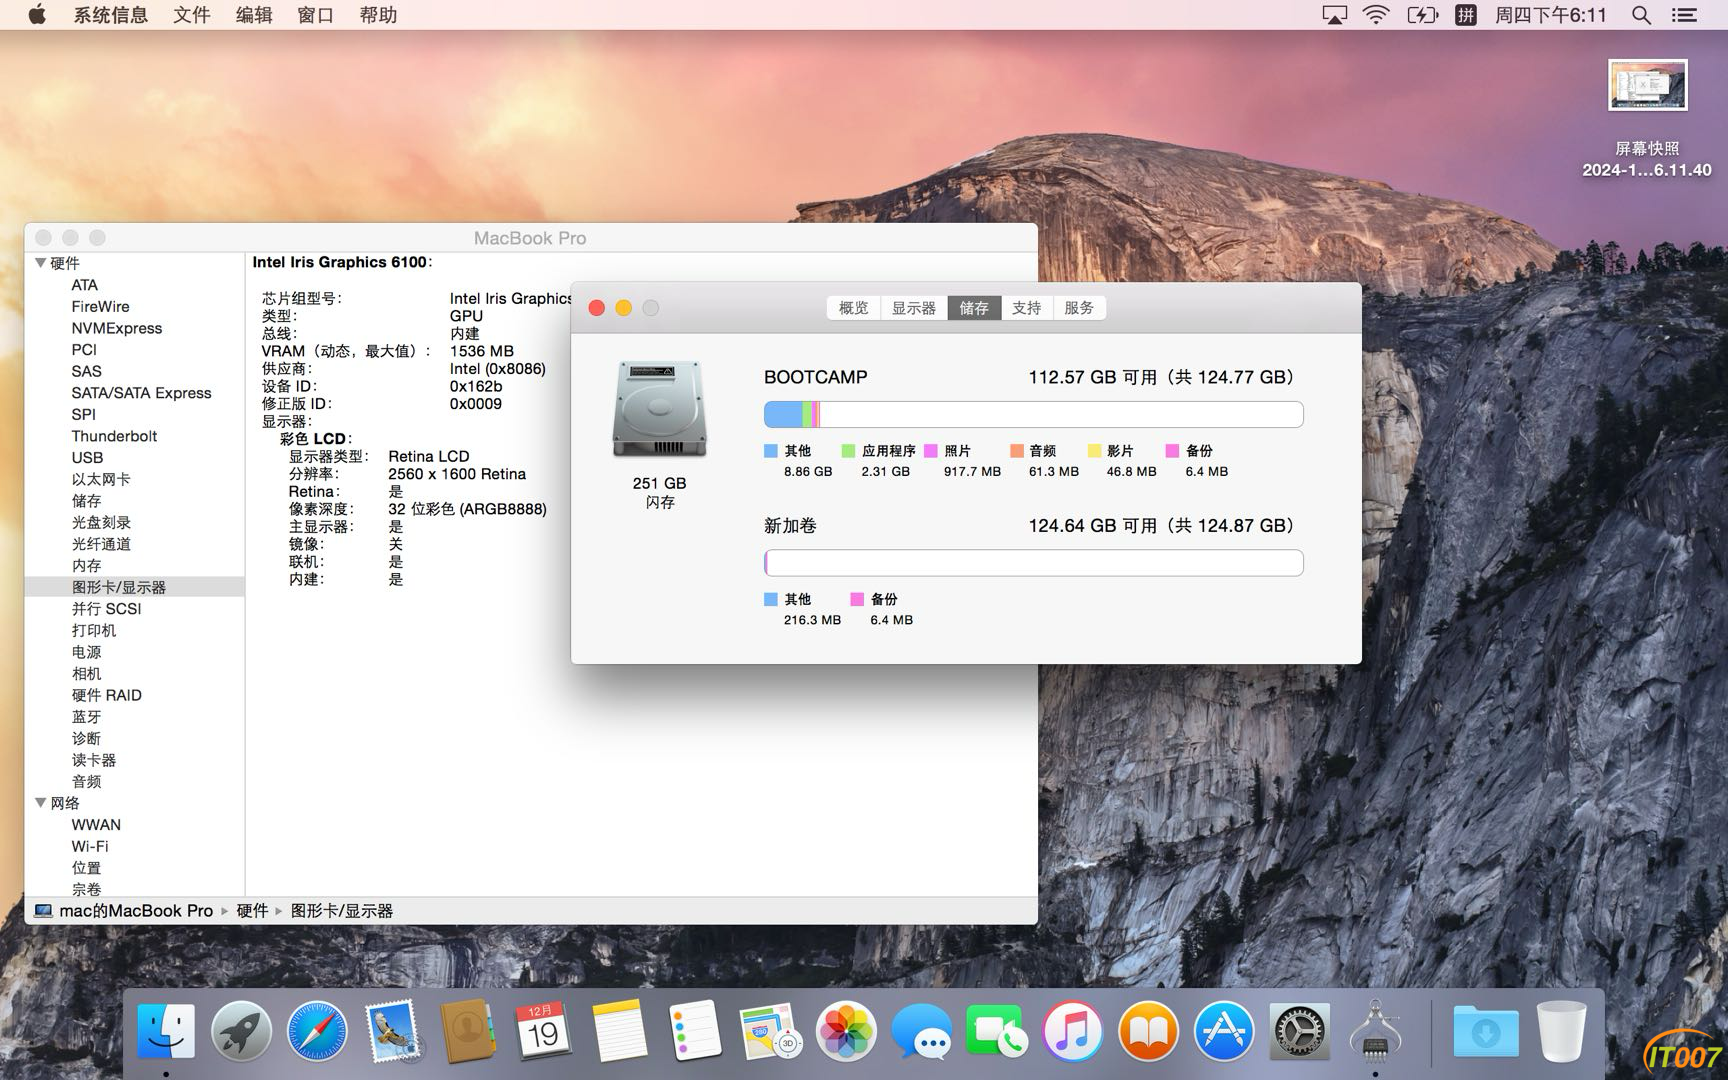
Task: Open Finder from the Dock
Action: (x=166, y=1031)
